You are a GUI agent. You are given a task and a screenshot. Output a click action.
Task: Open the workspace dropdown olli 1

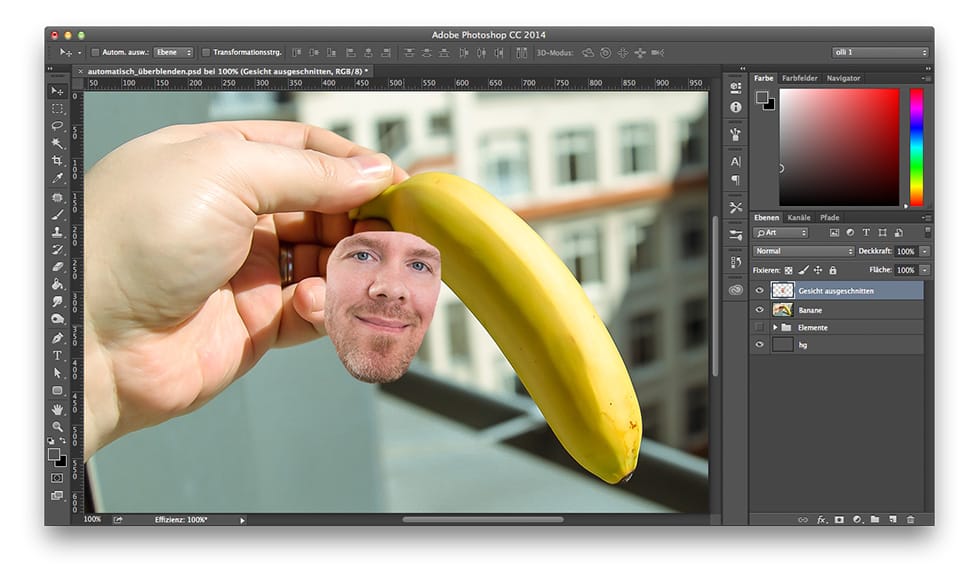coord(879,52)
